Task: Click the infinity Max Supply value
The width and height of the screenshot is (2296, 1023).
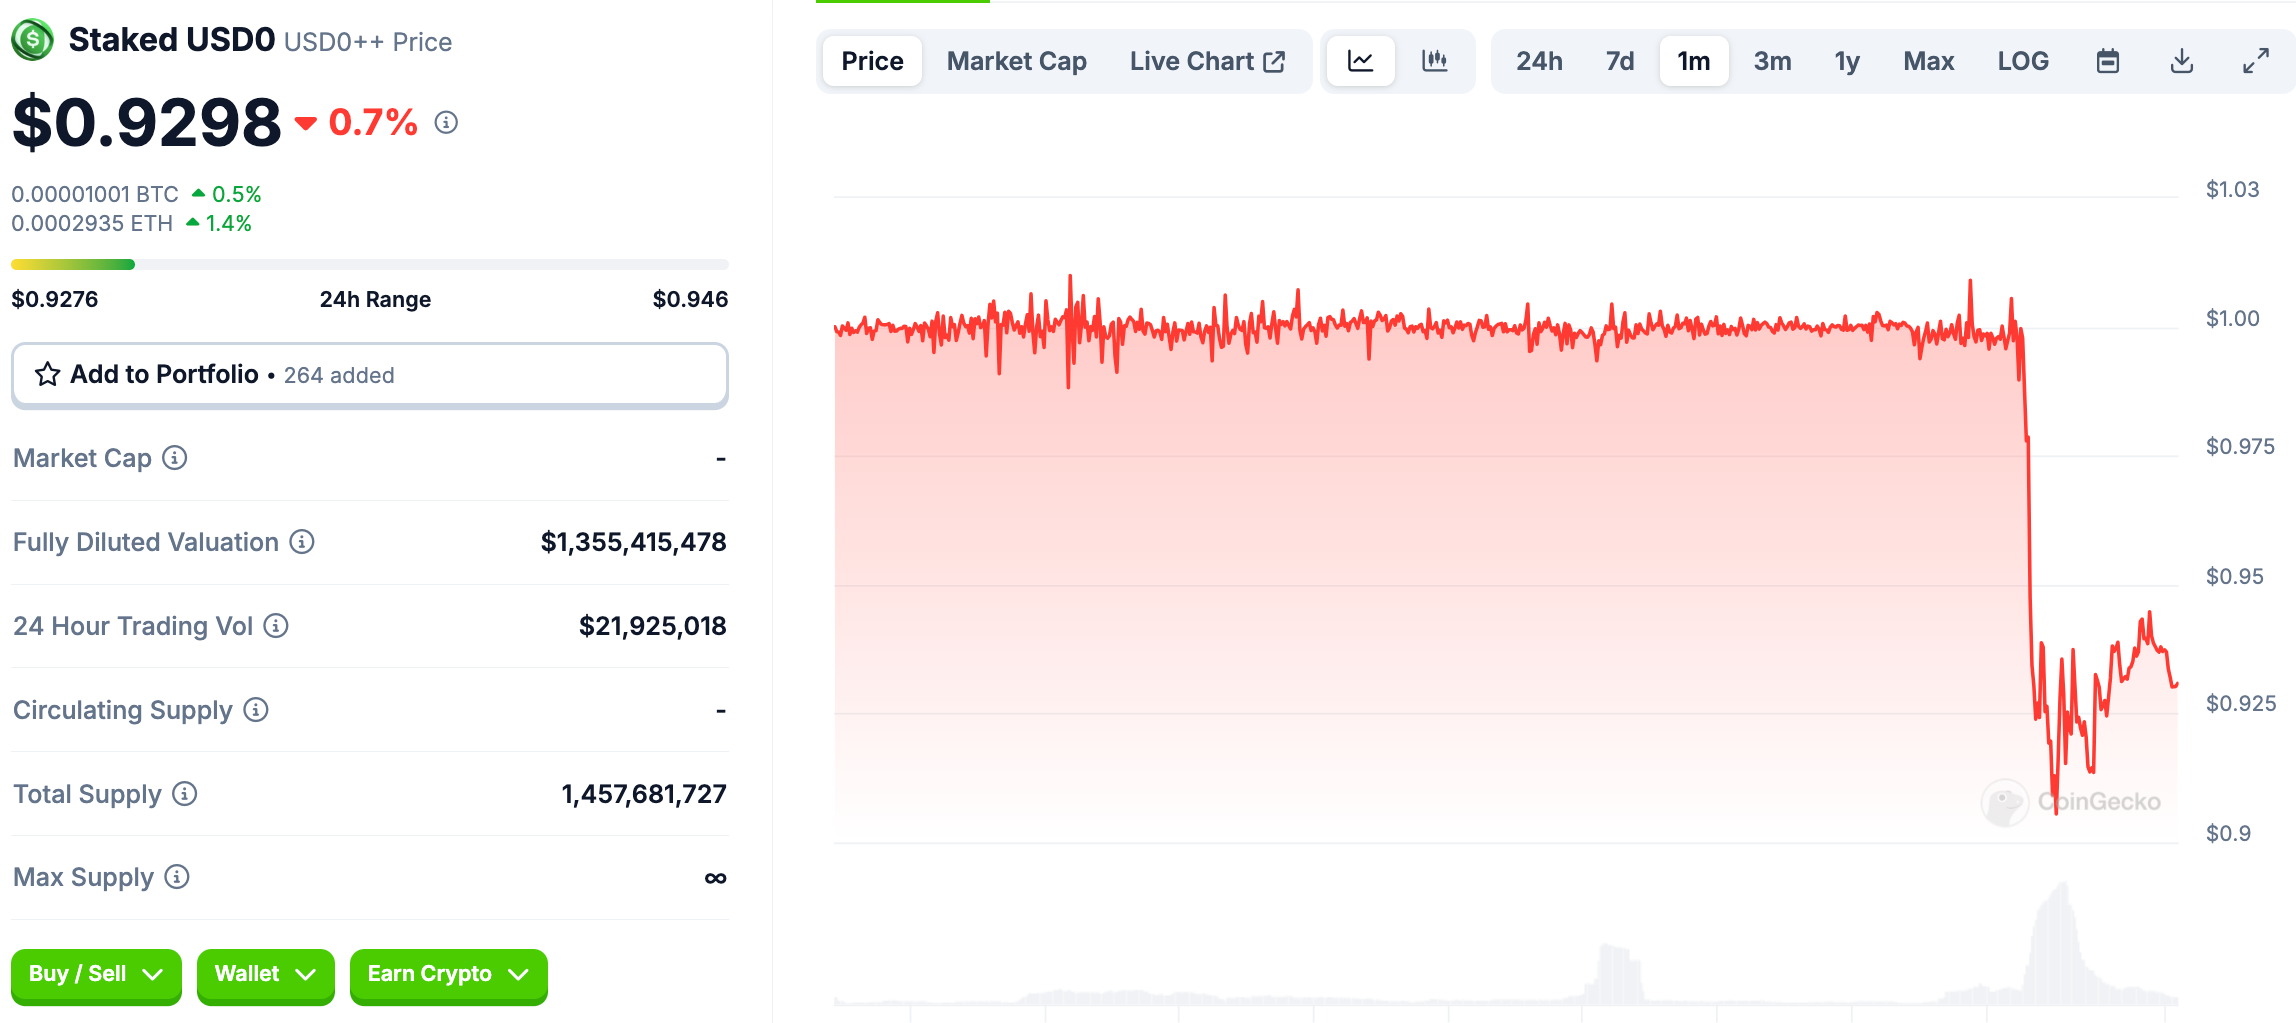Action: coord(715,878)
